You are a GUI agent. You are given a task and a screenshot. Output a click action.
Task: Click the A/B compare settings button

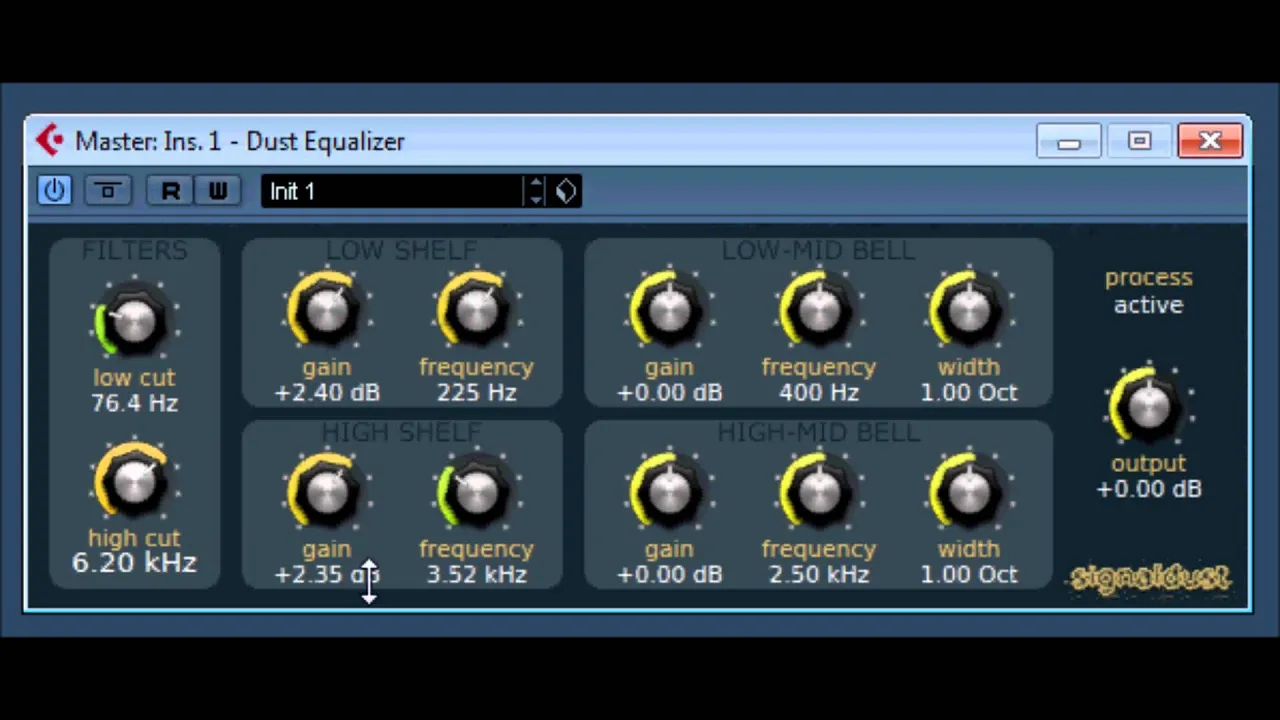point(108,190)
